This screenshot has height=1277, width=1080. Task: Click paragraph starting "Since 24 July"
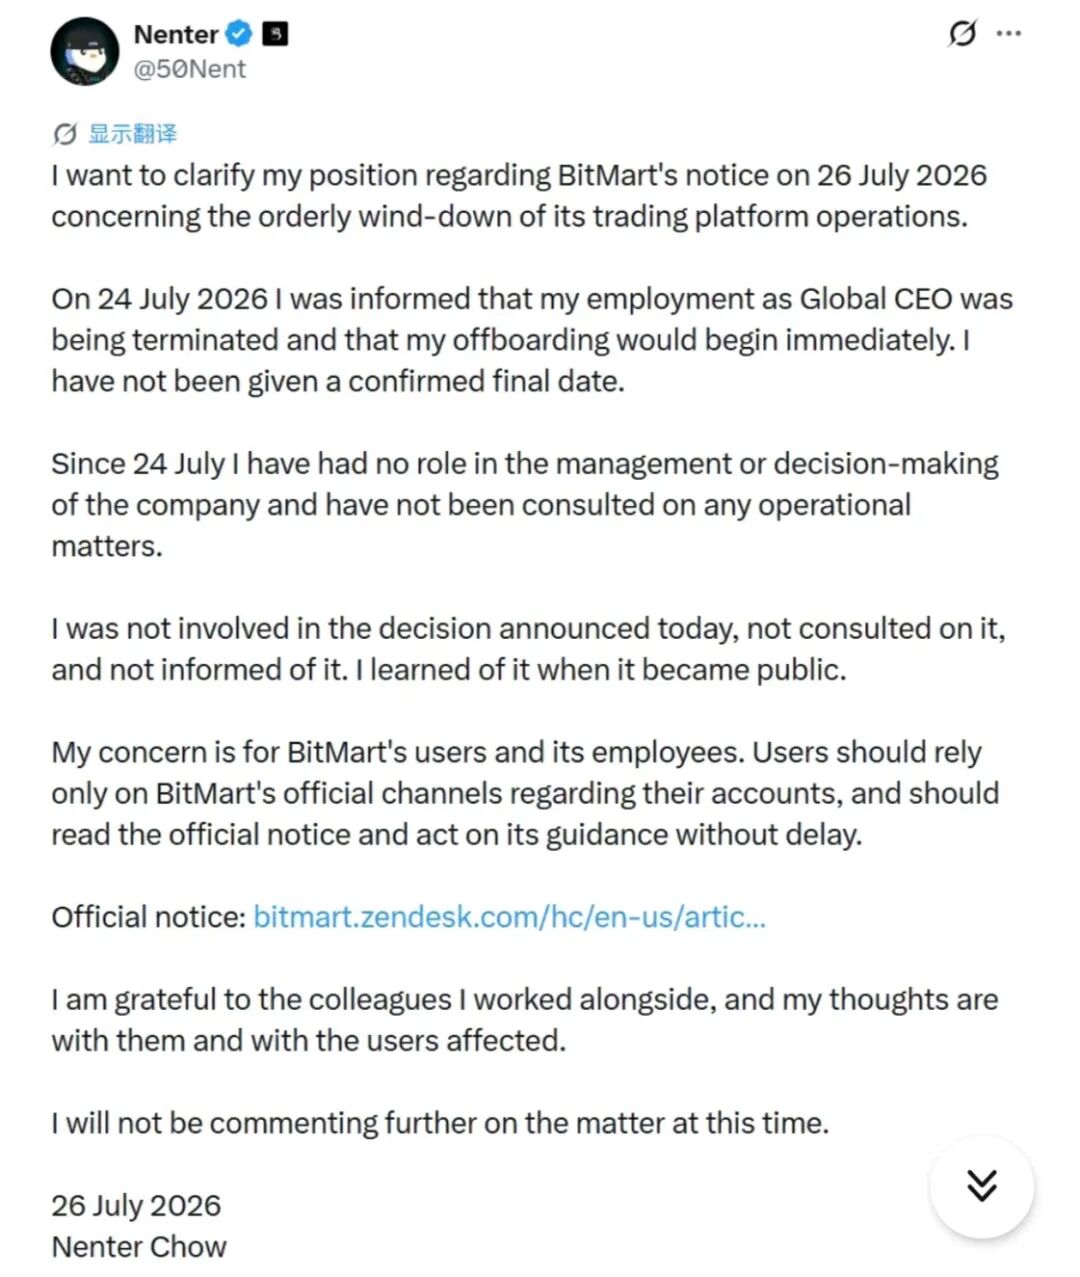click(x=525, y=505)
